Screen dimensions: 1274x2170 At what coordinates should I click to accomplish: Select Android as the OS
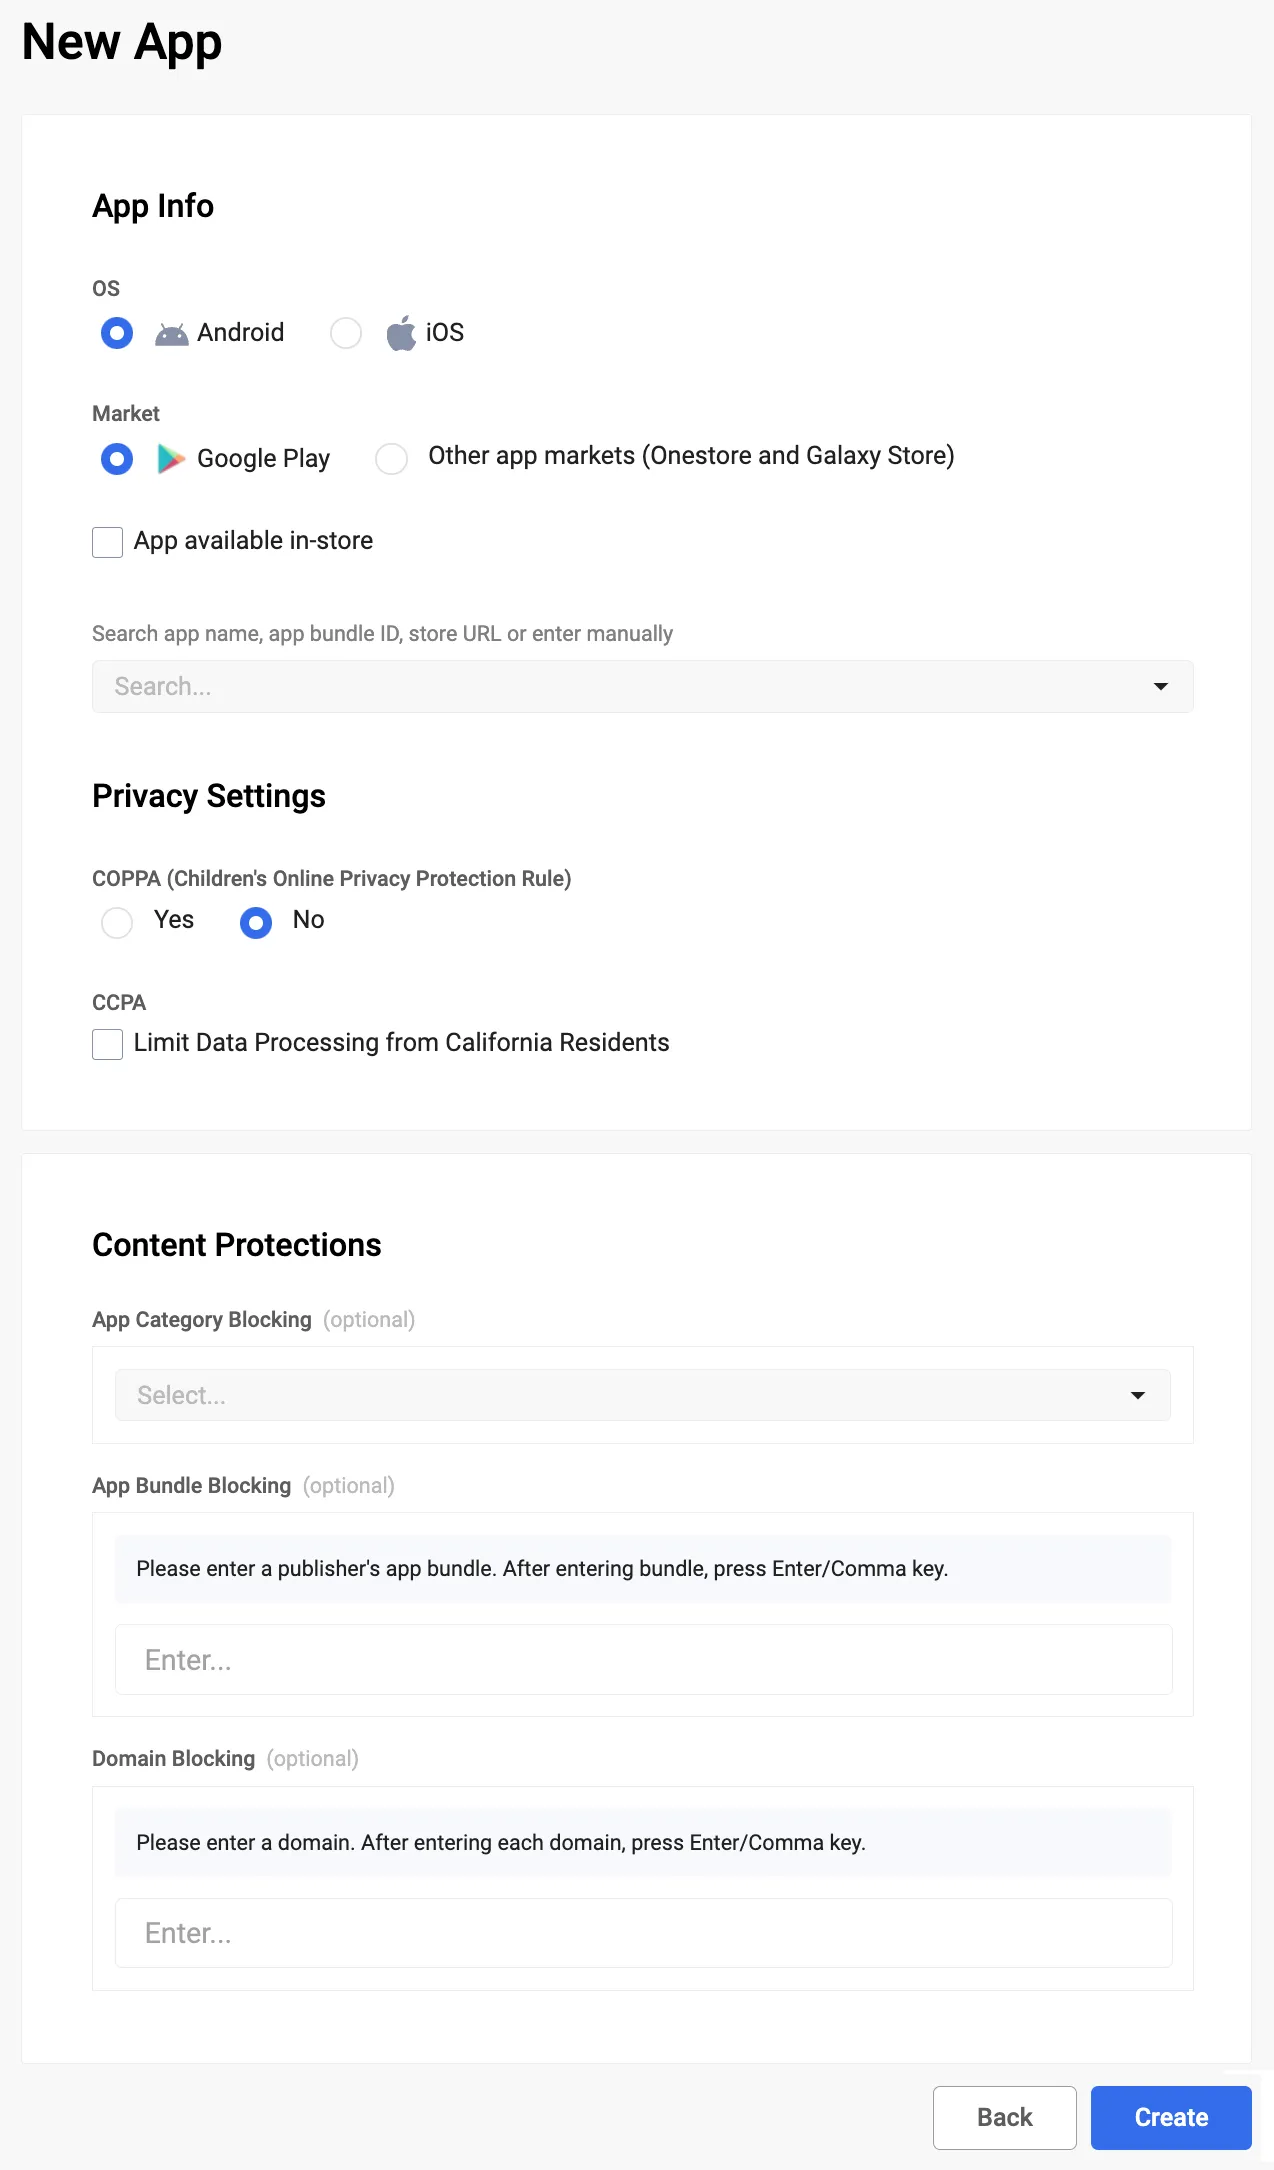coord(116,332)
